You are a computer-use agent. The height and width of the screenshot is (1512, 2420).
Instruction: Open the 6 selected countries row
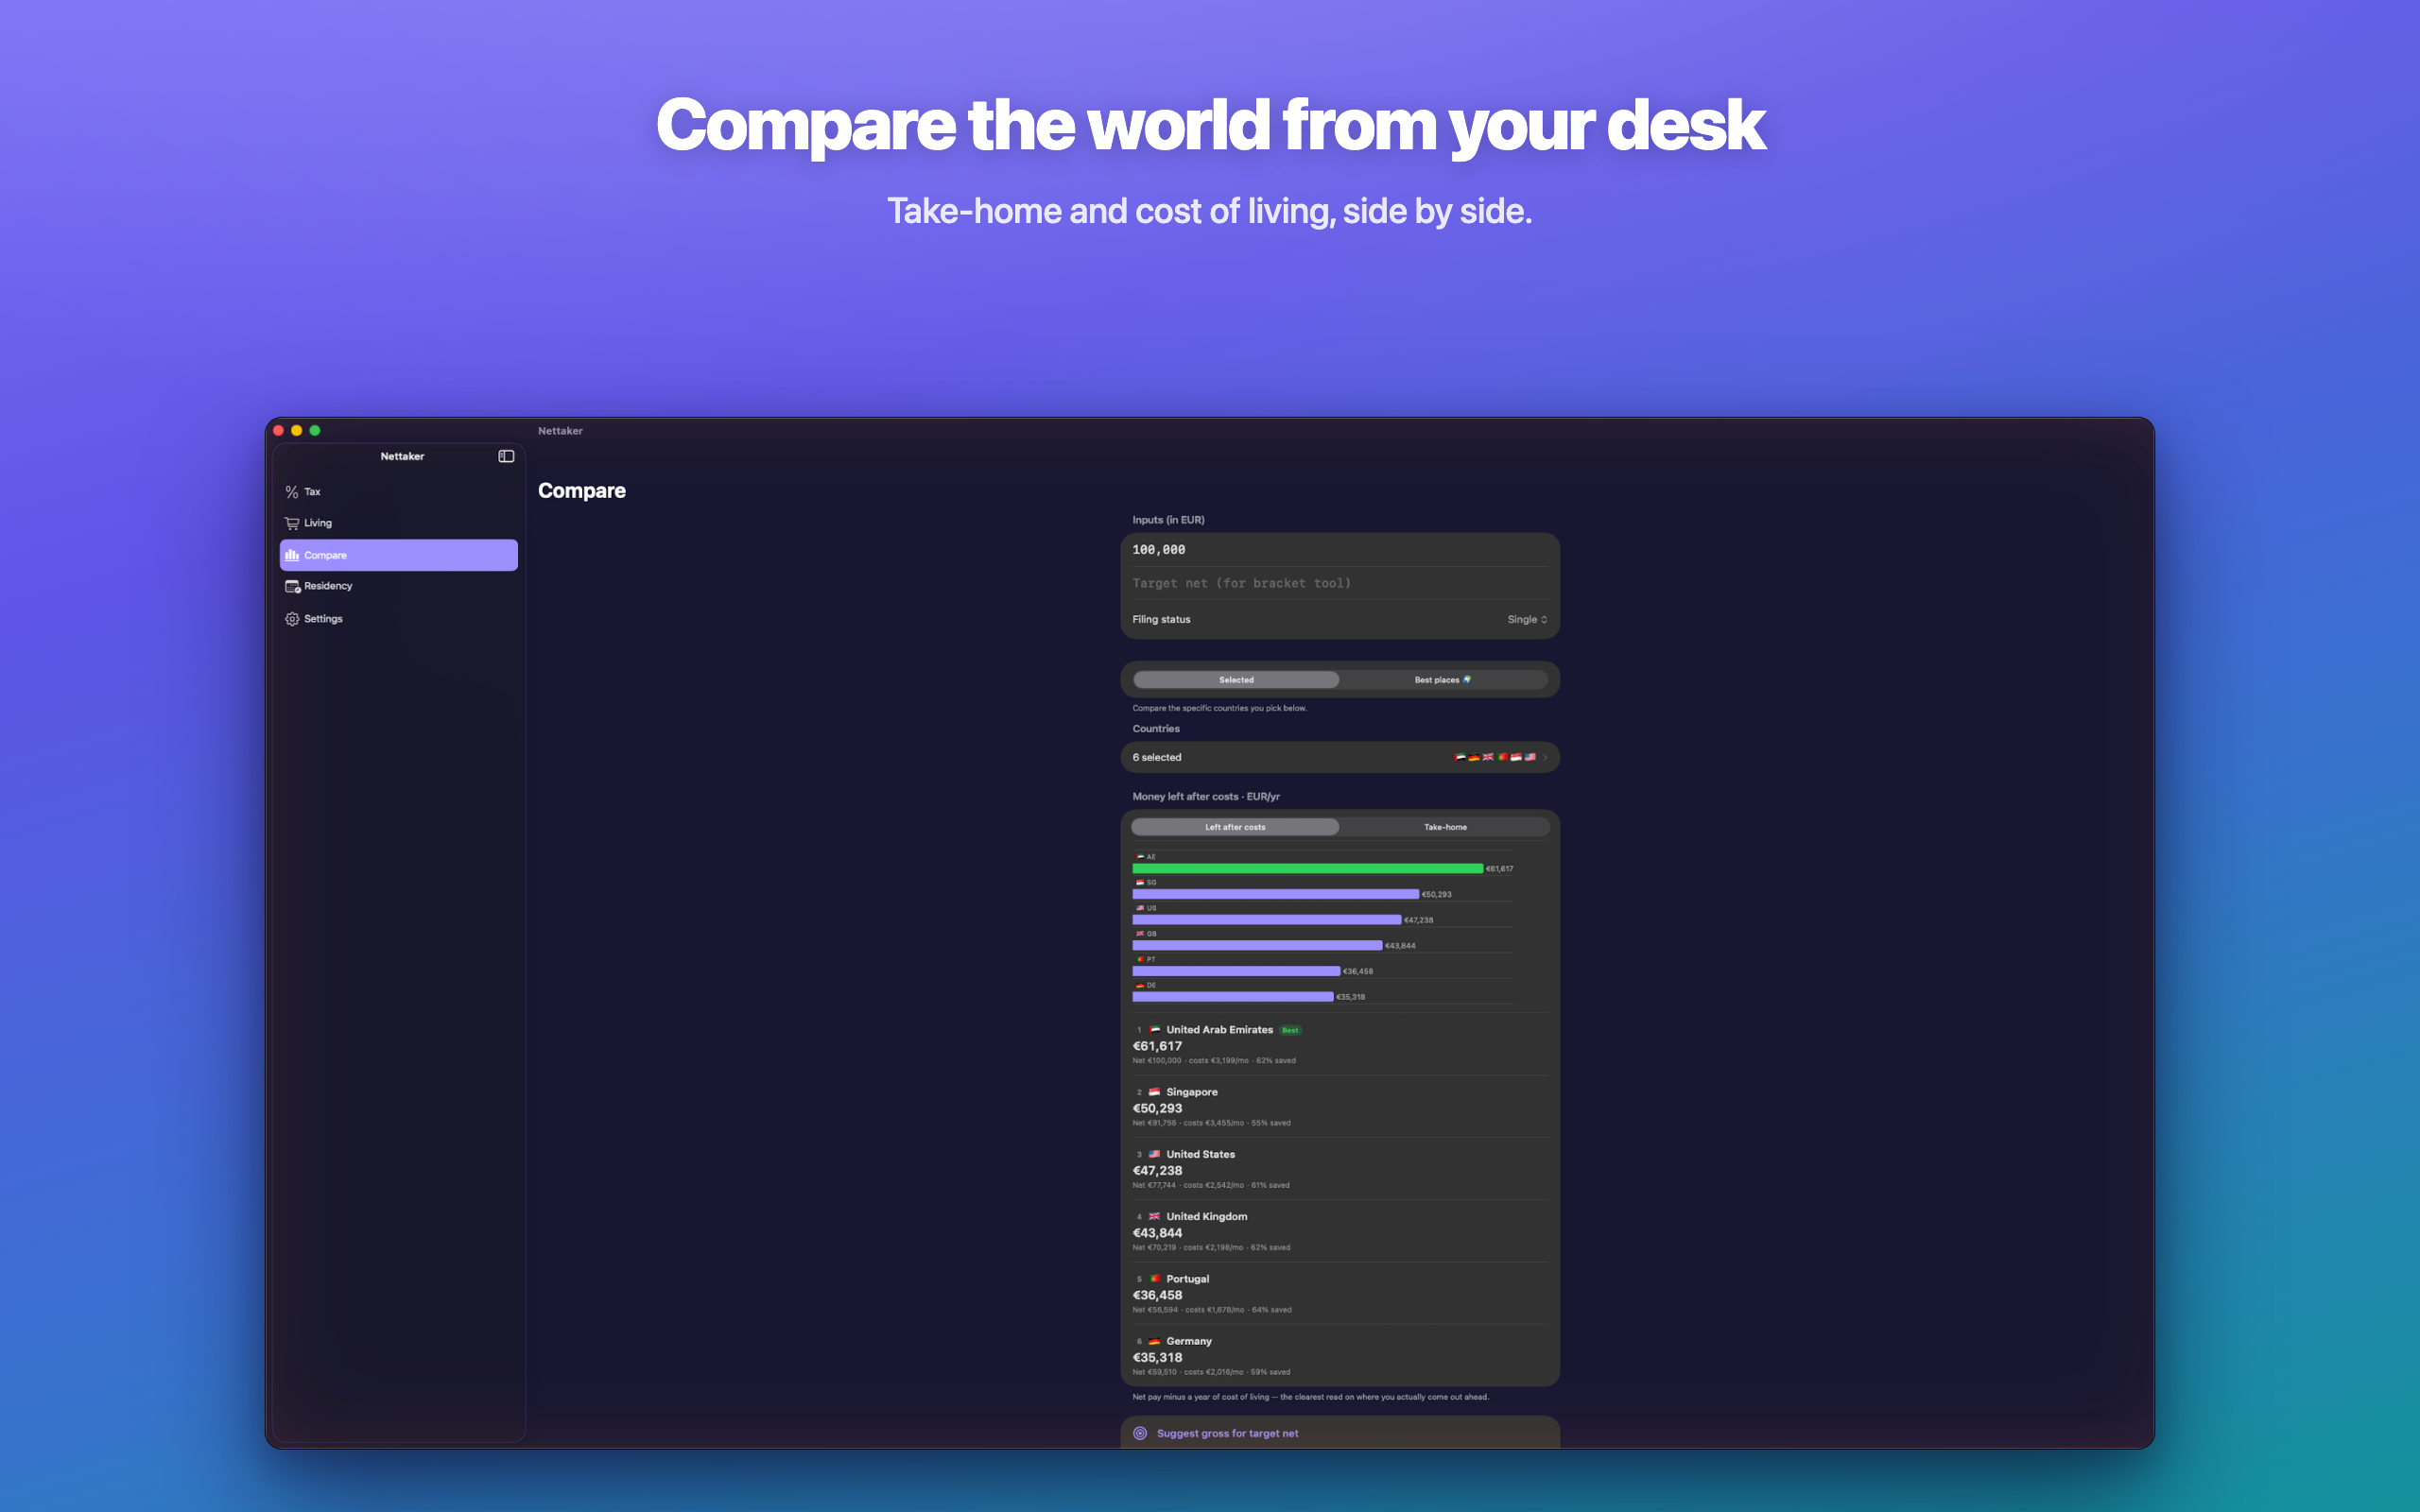1340,757
